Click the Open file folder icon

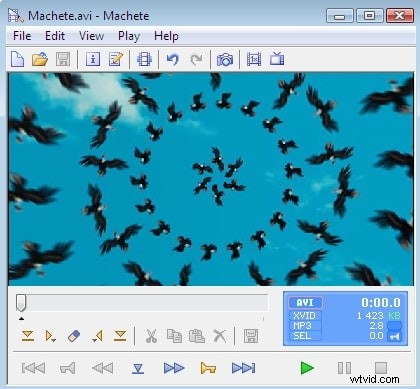pyautogui.click(x=40, y=59)
